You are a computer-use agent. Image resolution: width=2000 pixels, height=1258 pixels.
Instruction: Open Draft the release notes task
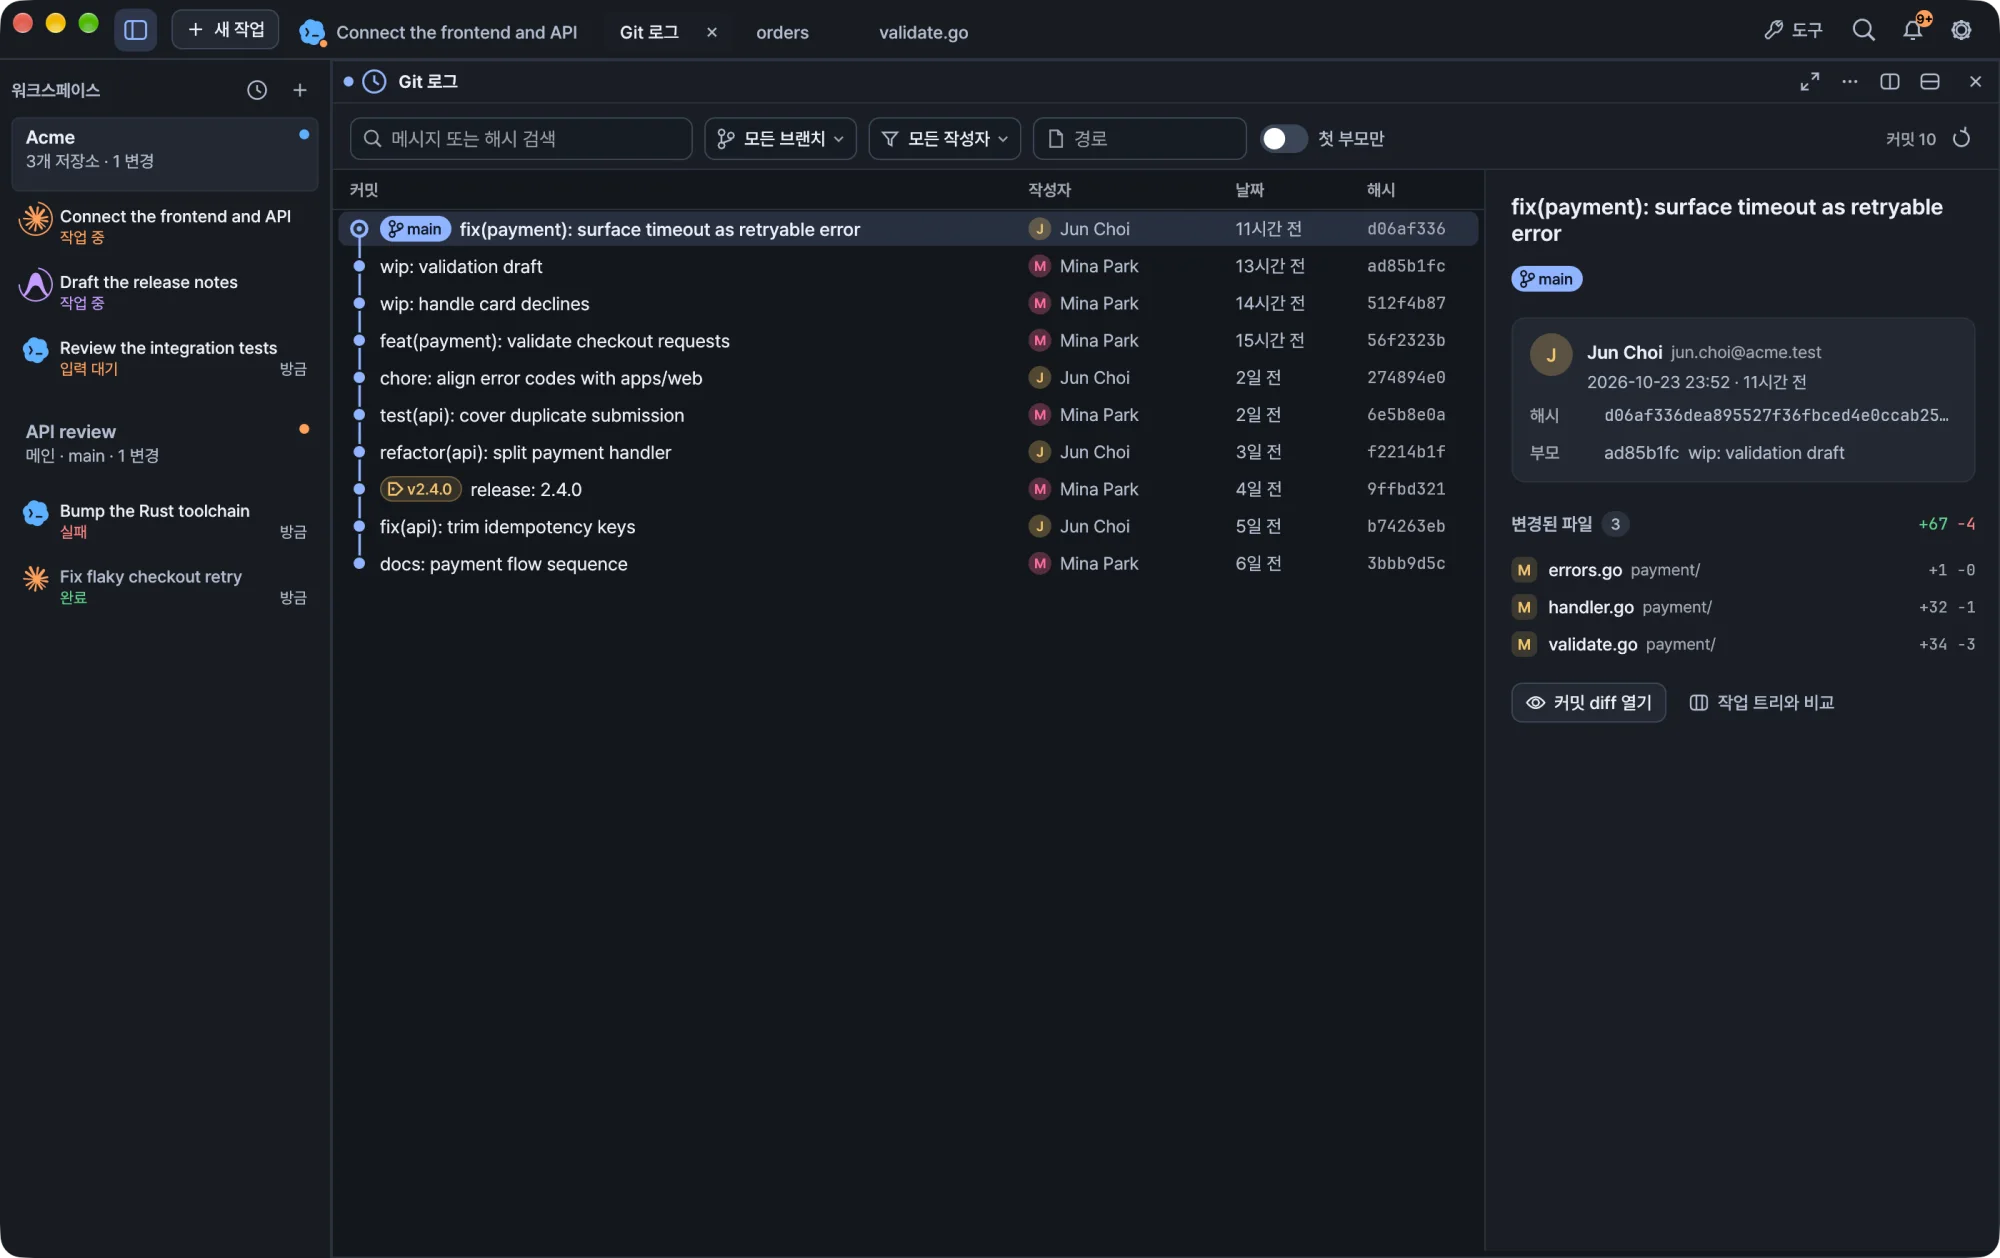(x=165, y=291)
